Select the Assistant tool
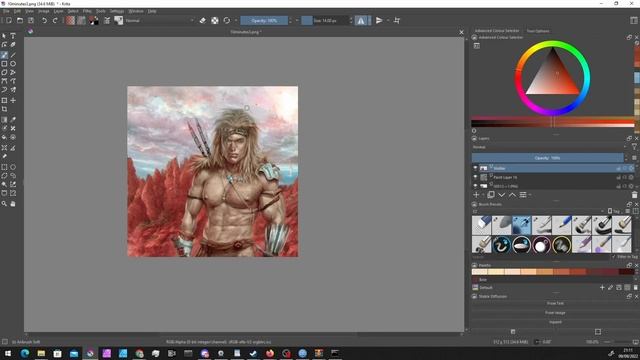This screenshot has width=640, height=360. tap(4, 148)
